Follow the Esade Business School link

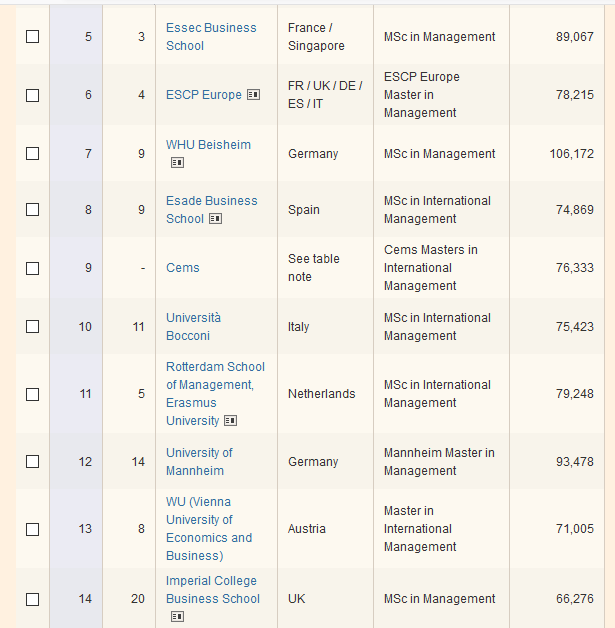[211, 209]
